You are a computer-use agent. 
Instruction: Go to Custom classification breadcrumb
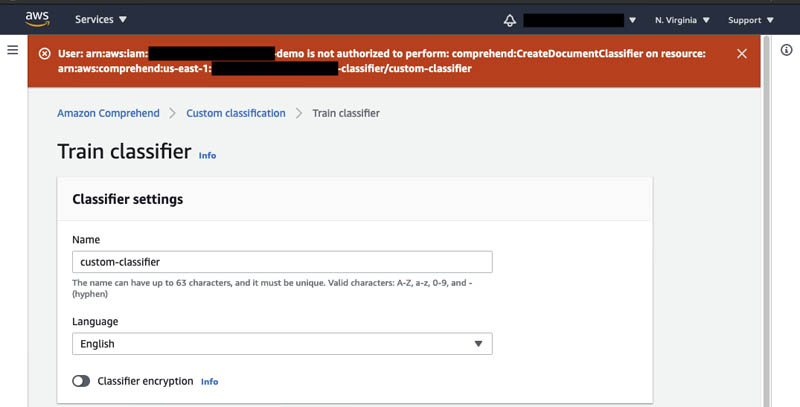click(236, 113)
